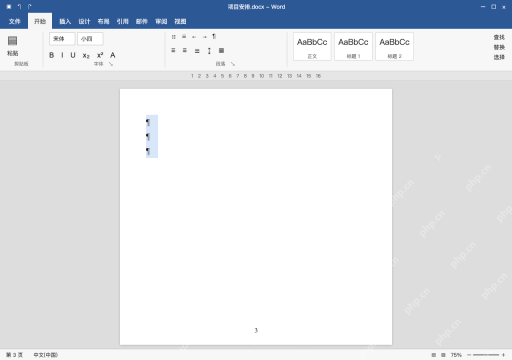The width and height of the screenshot is (512, 360).
Task: Zoom out with the minus button
Action: pos(469,355)
